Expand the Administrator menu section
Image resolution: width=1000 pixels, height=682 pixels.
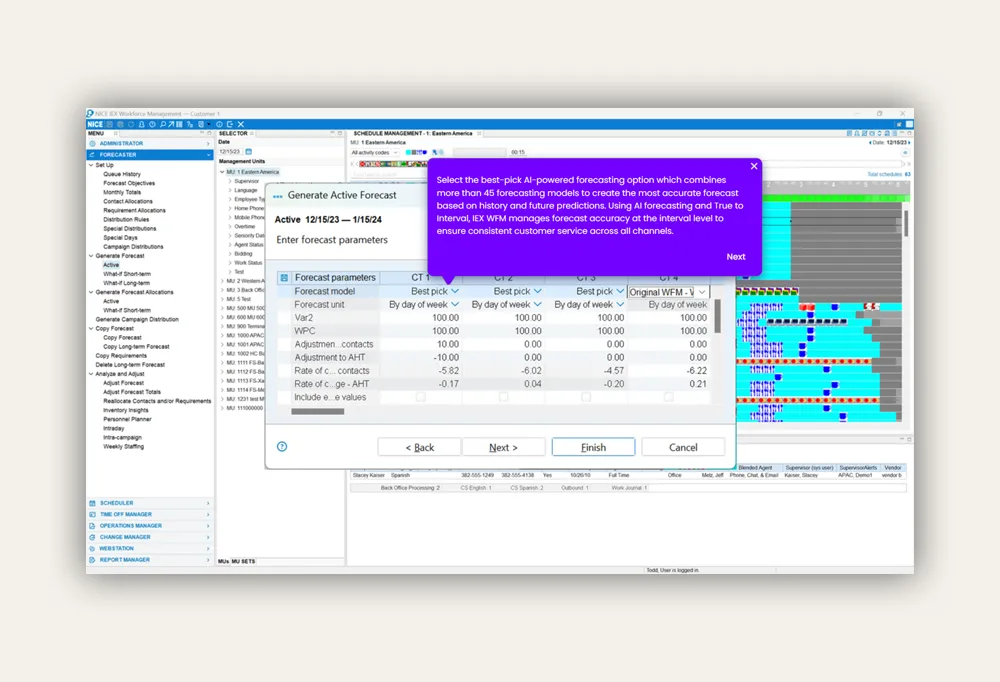(150, 144)
